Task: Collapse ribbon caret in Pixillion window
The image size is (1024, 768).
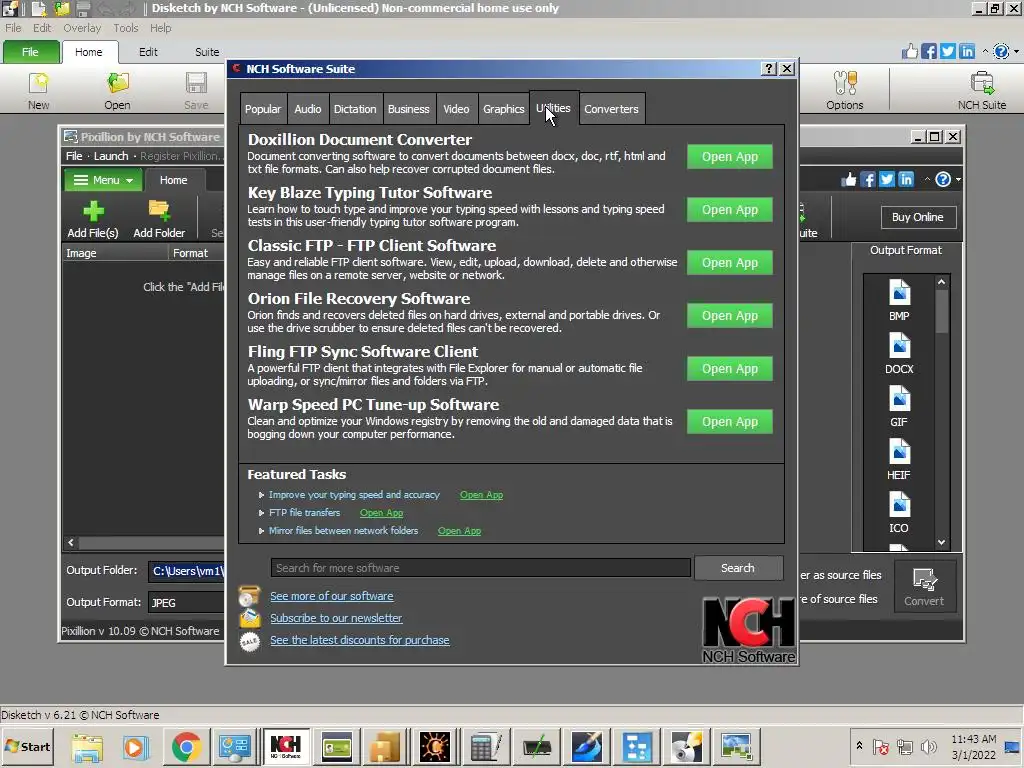Action: point(927,179)
